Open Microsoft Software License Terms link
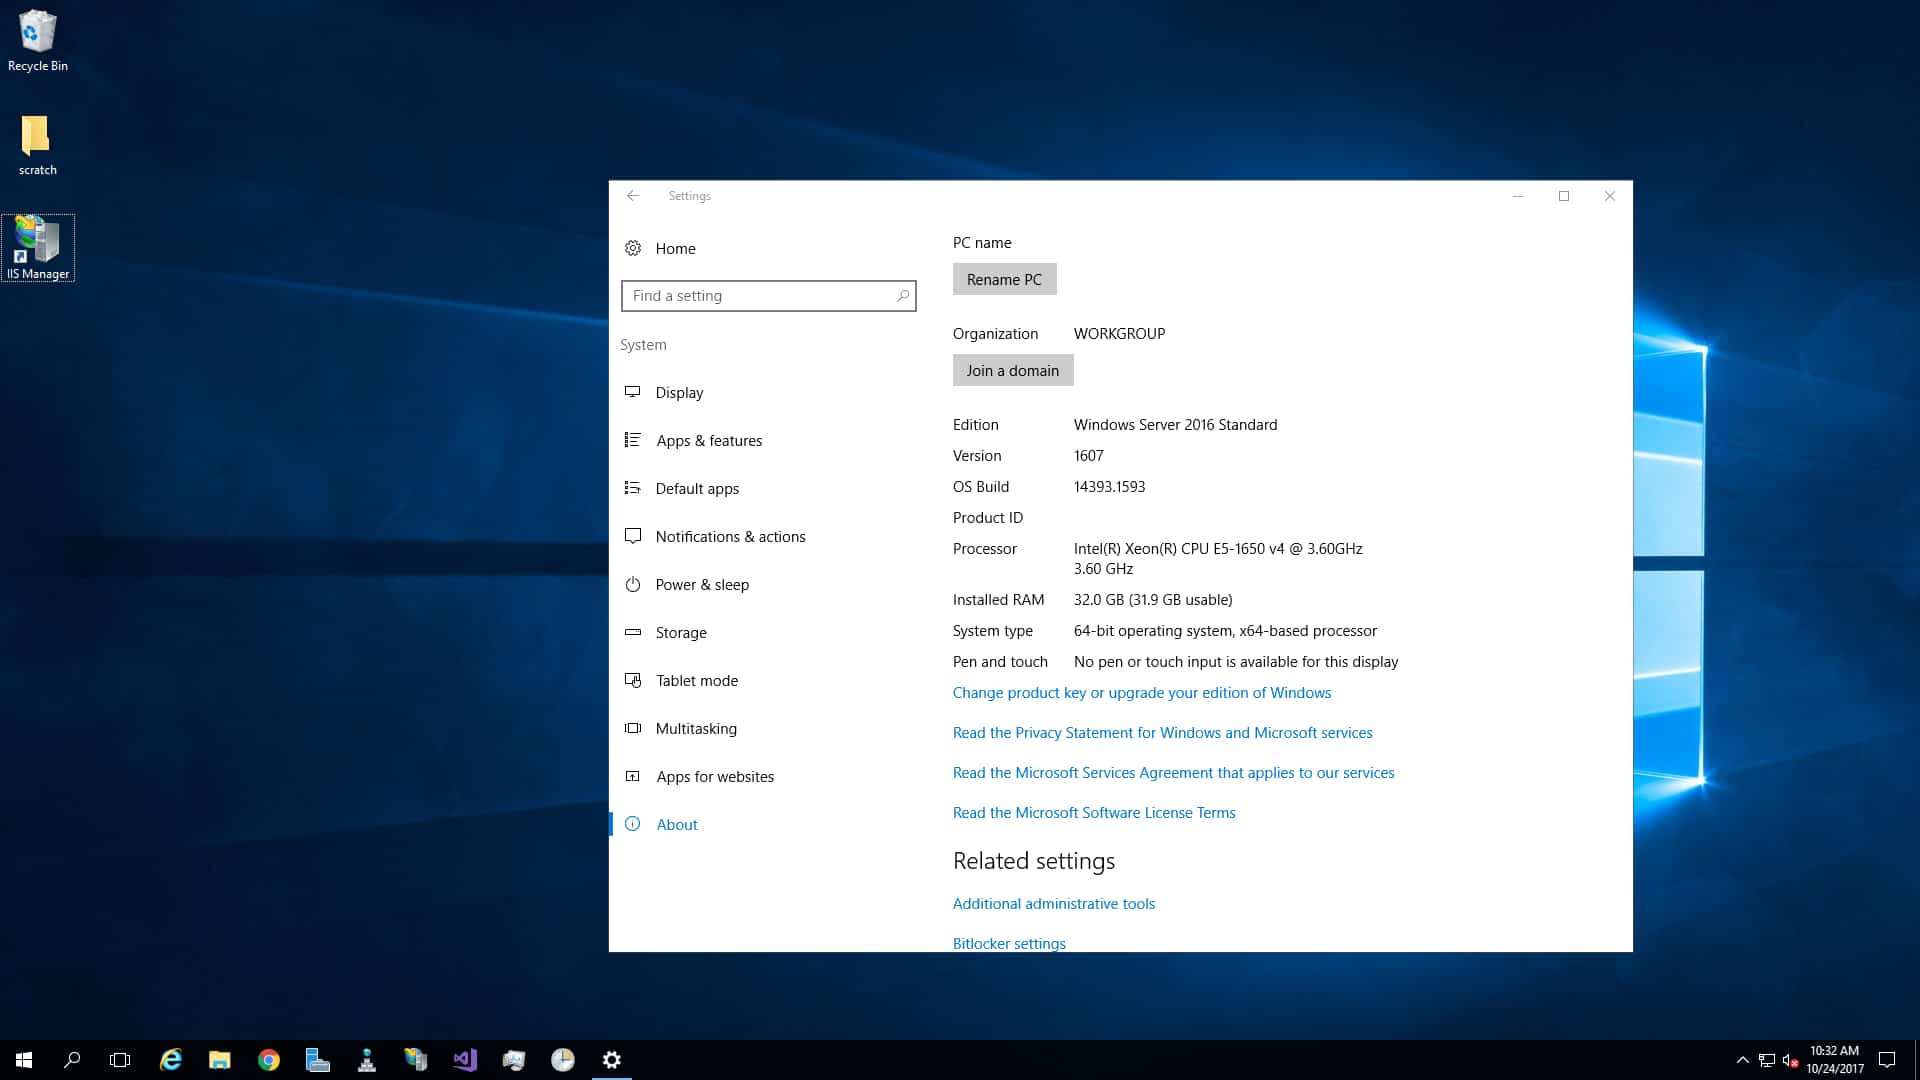This screenshot has width=1920, height=1080. click(x=1094, y=812)
